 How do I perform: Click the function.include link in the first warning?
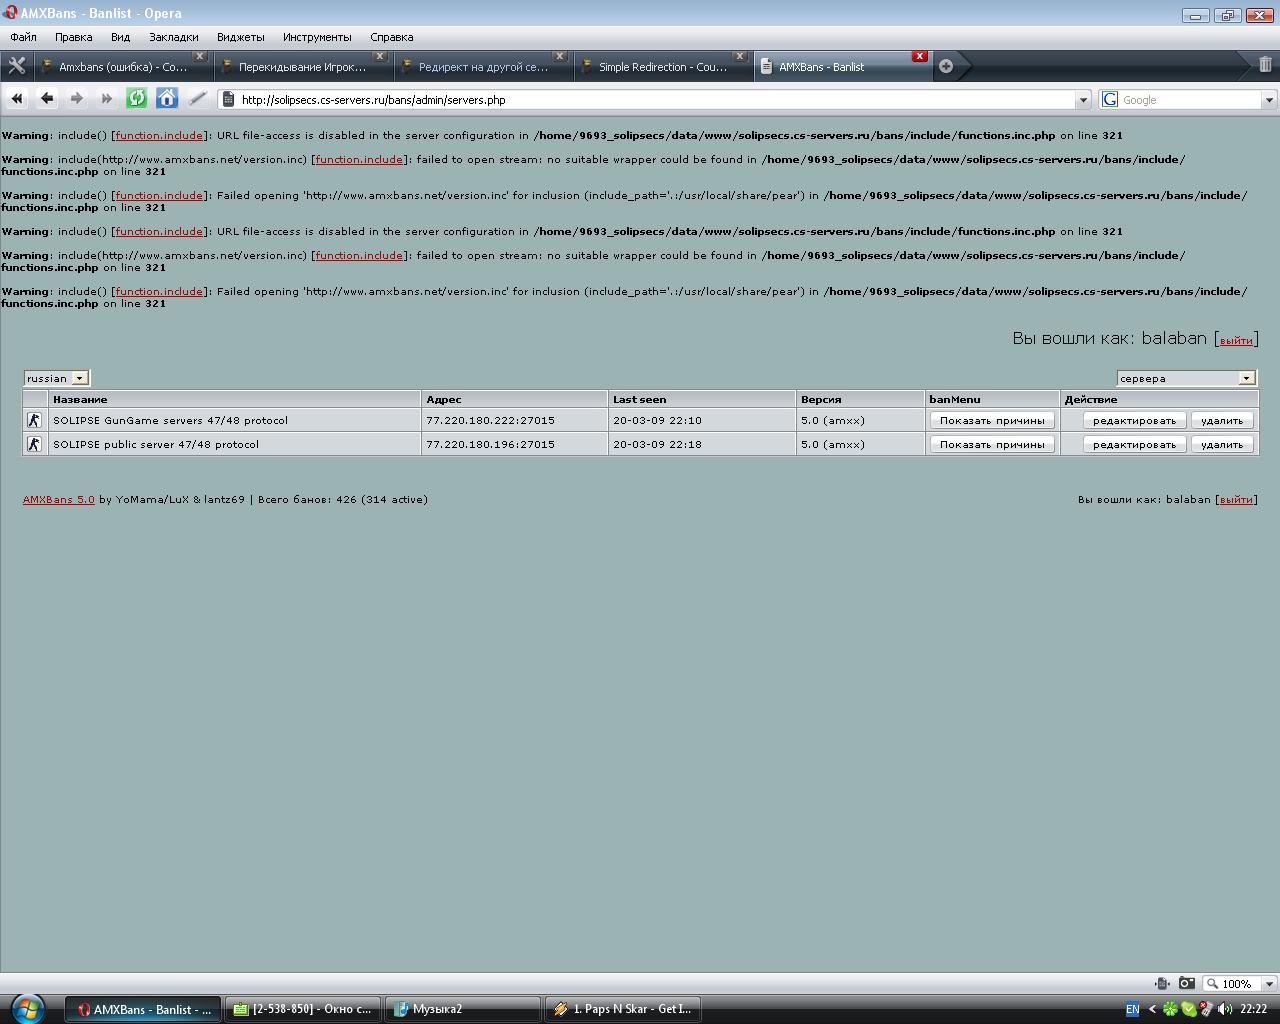pos(159,135)
